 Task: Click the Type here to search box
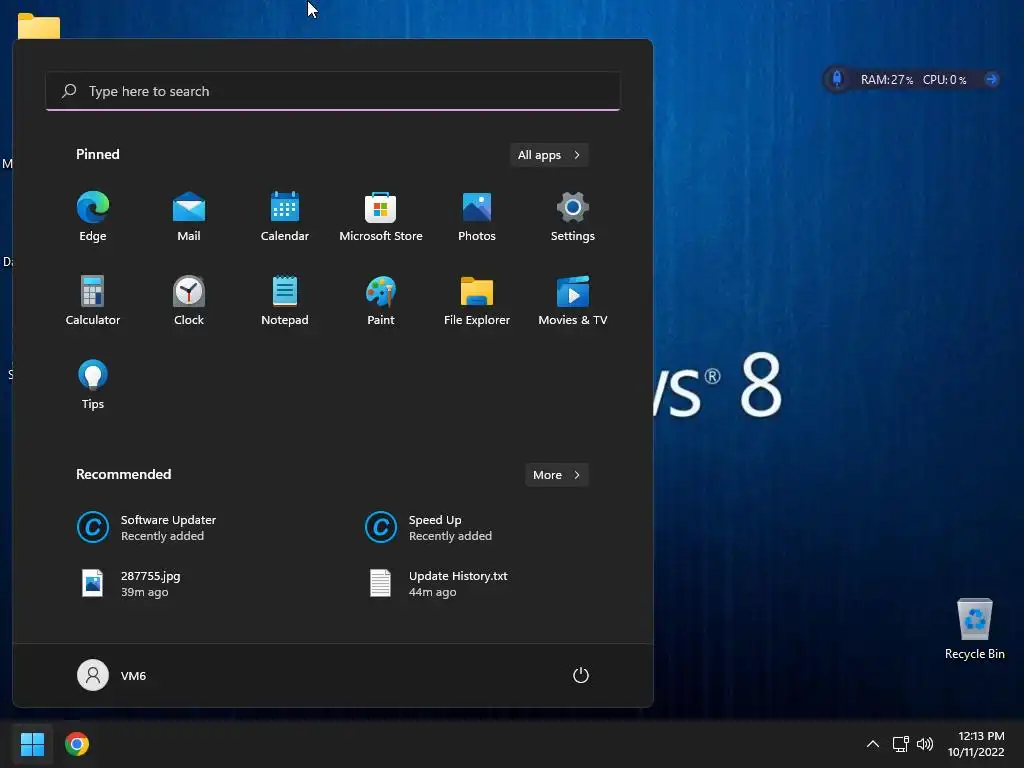[x=333, y=91]
